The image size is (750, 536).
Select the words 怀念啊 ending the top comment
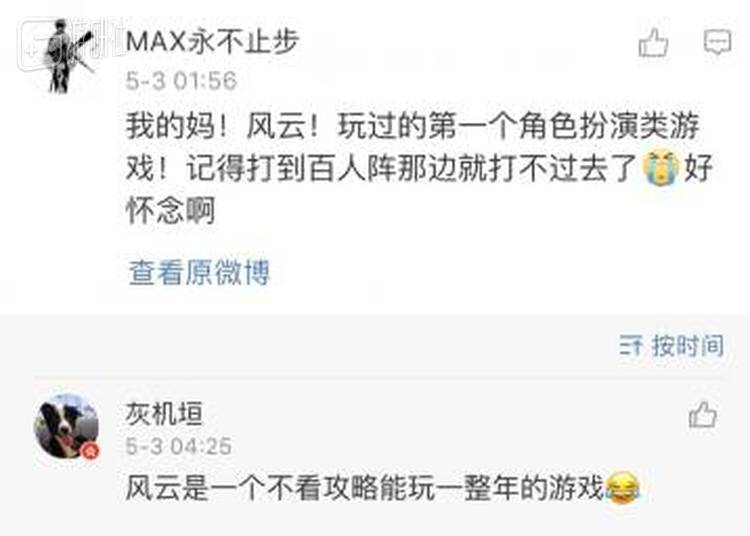[170, 210]
